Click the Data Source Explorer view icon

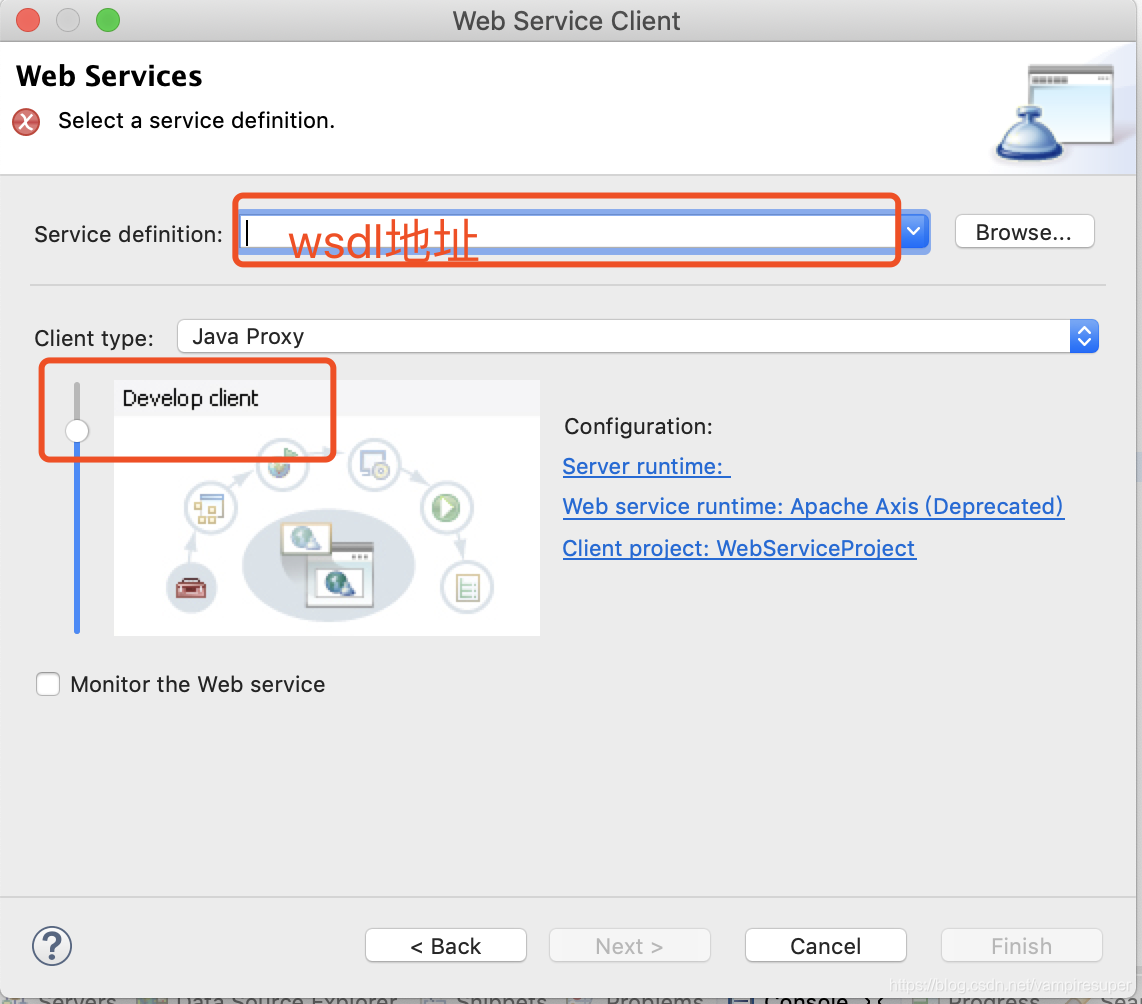tap(152, 997)
